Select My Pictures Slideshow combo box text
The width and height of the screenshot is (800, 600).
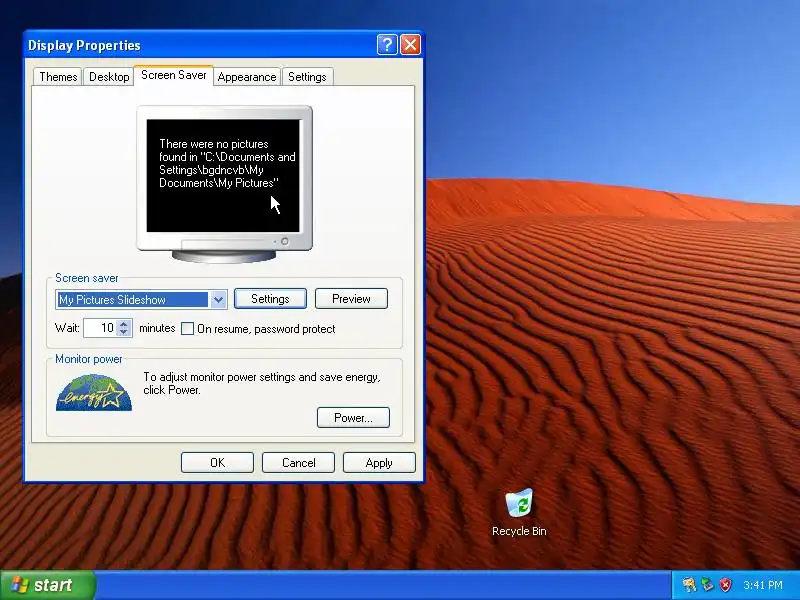[x=133, y=299]
